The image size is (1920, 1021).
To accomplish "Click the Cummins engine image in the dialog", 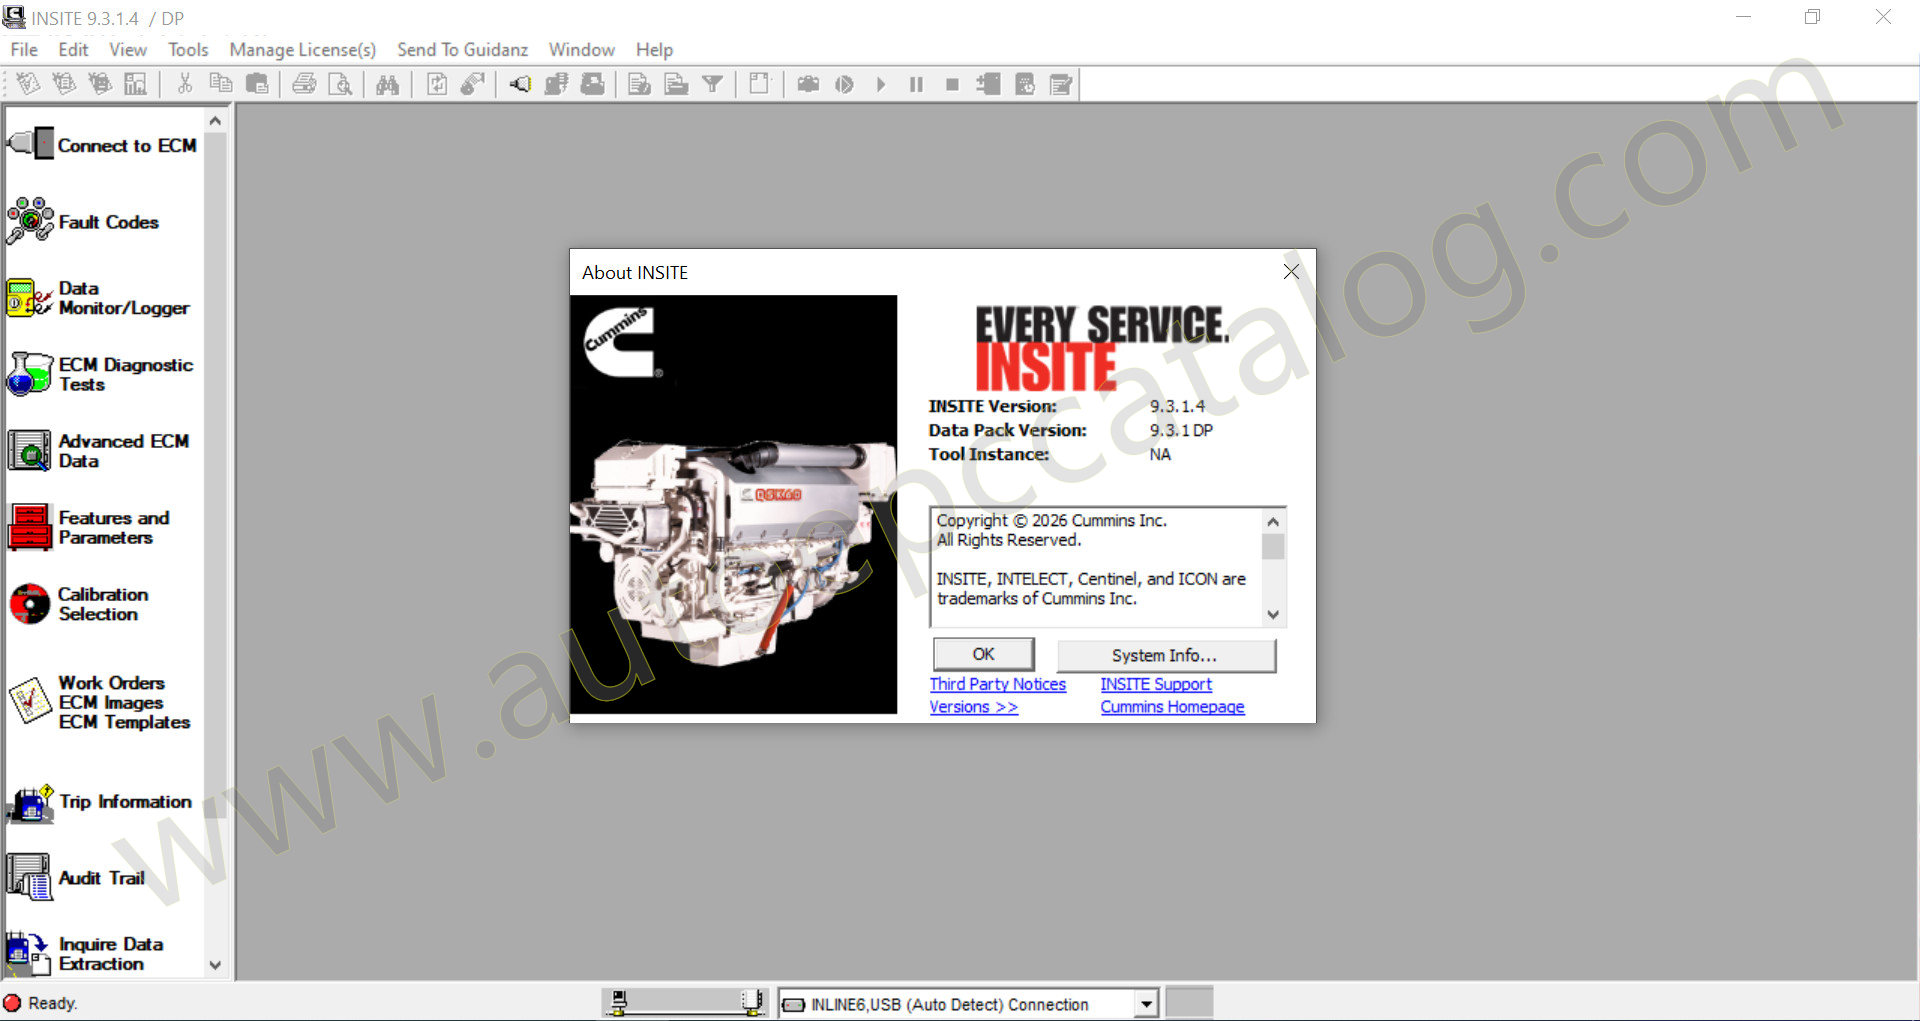I will pyautogui.click(x=733, y=504).
